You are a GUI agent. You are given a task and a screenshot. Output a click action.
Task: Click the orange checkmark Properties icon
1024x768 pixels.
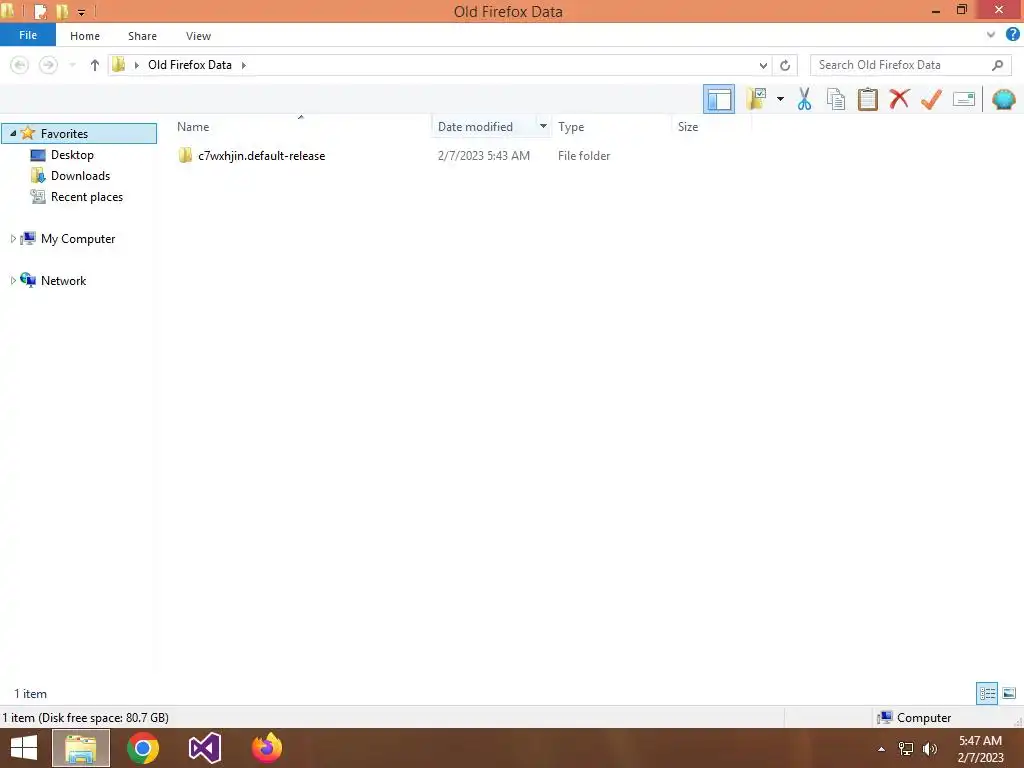tap(931, 99)
